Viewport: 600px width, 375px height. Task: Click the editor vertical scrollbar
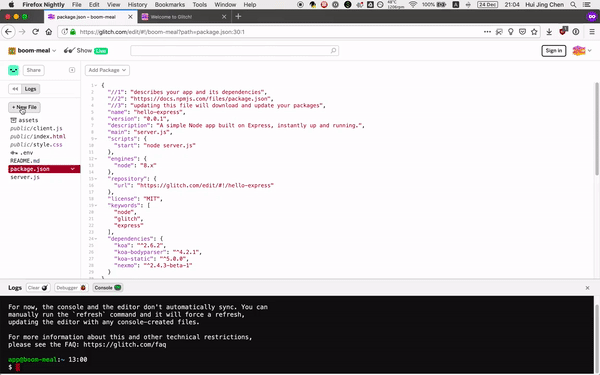(597, 130)
